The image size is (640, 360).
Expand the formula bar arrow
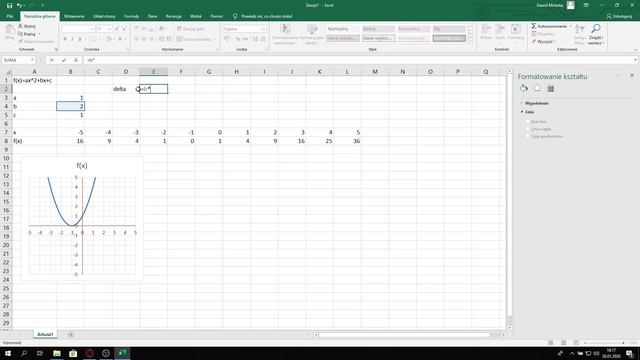(x=636, y=60)
